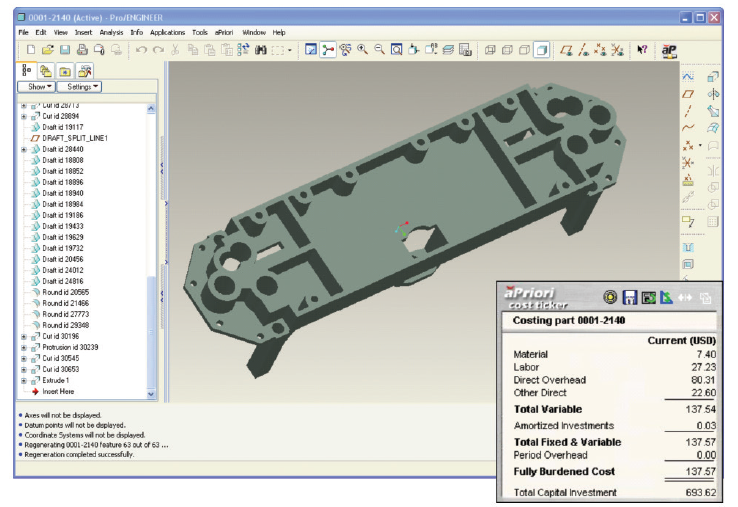
Task: Toggle datum axes display
Action: tap(583, 49)
